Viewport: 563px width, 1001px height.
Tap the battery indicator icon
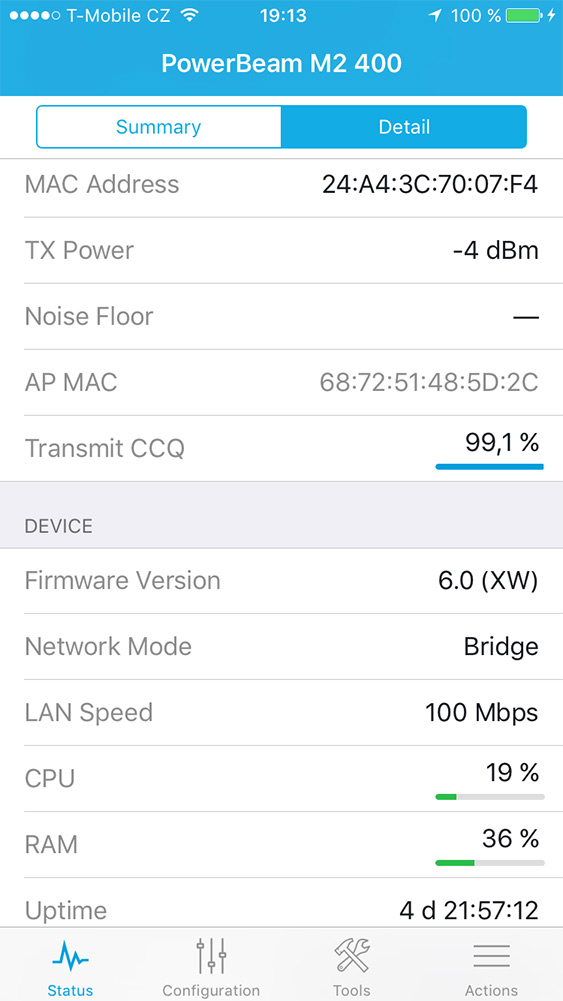(x=523, y=15)
